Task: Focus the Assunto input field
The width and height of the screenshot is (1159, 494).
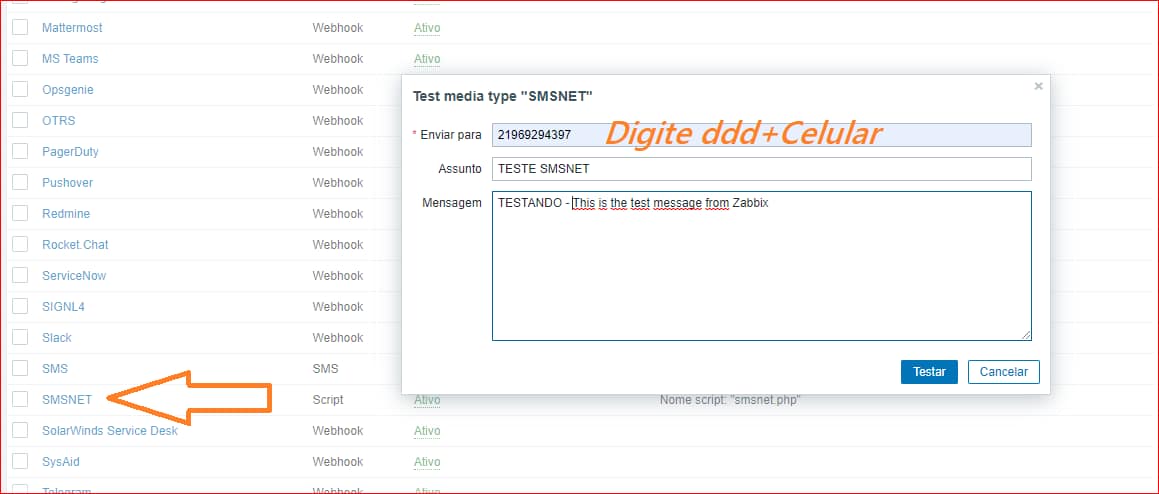Action: point(761,169)
